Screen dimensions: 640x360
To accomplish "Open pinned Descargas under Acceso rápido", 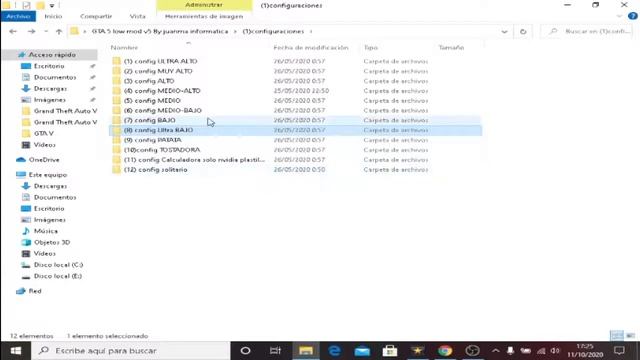I will (x=50, y=89).
